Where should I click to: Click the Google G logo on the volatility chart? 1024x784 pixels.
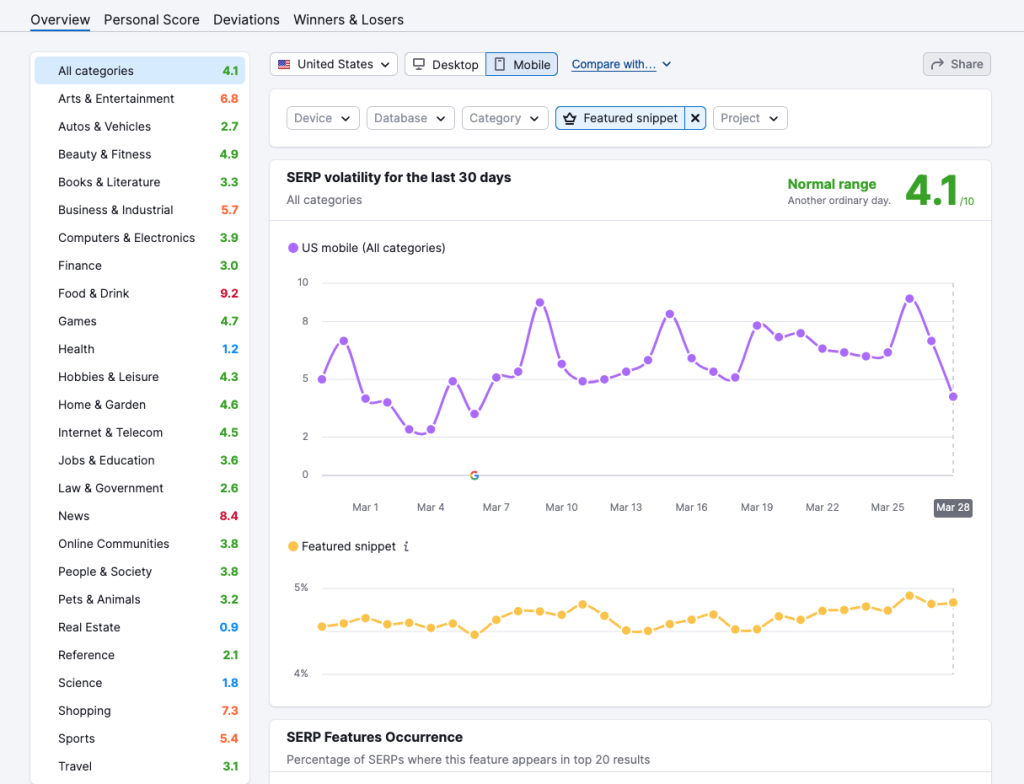pos(474,475)
